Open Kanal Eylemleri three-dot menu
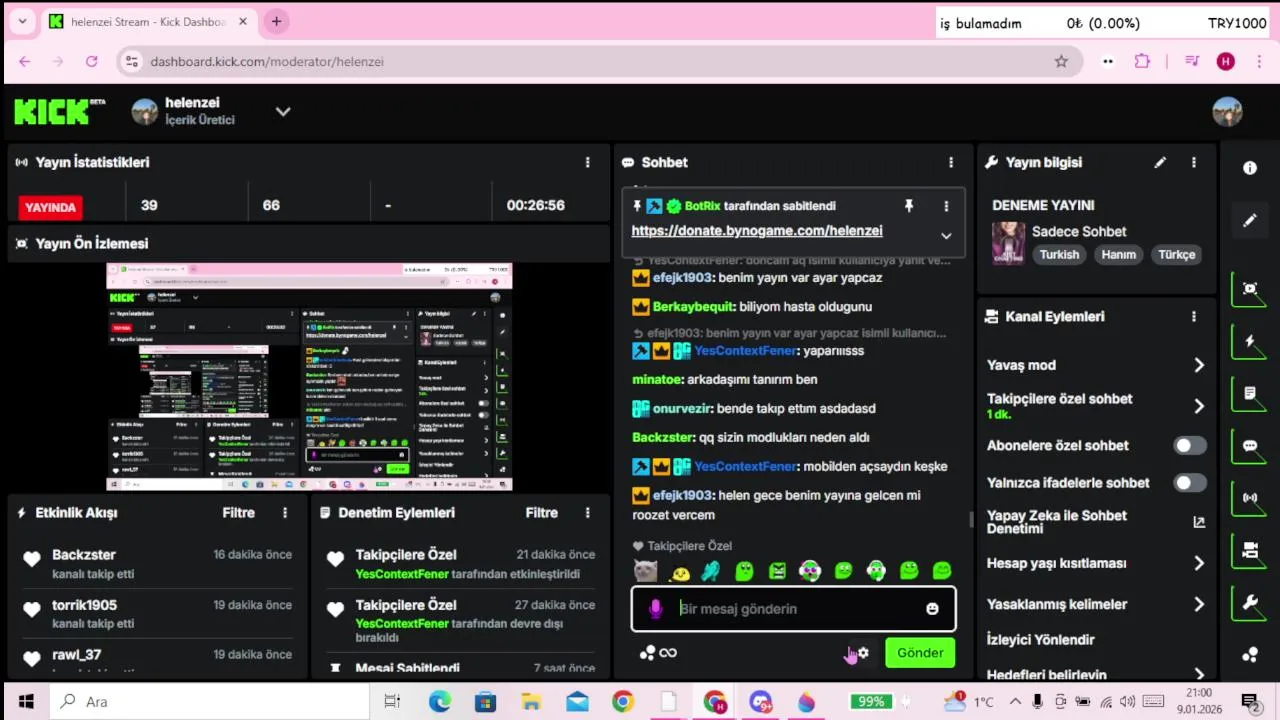 [x=1193, y=316]
